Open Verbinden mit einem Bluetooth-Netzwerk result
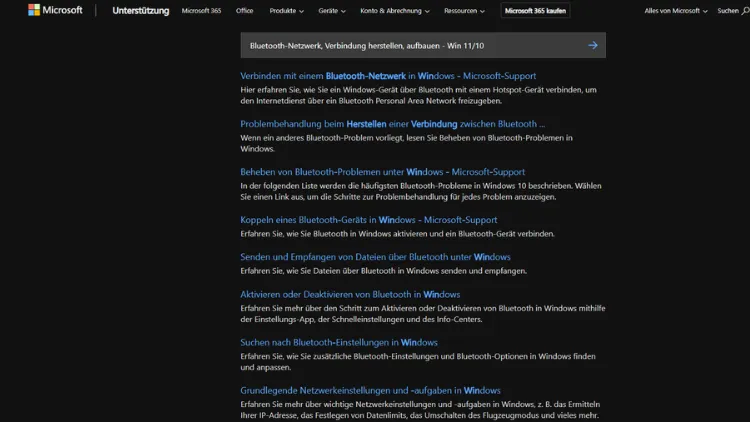The width and height of the screenshot is (750, 422). point(388,76)
